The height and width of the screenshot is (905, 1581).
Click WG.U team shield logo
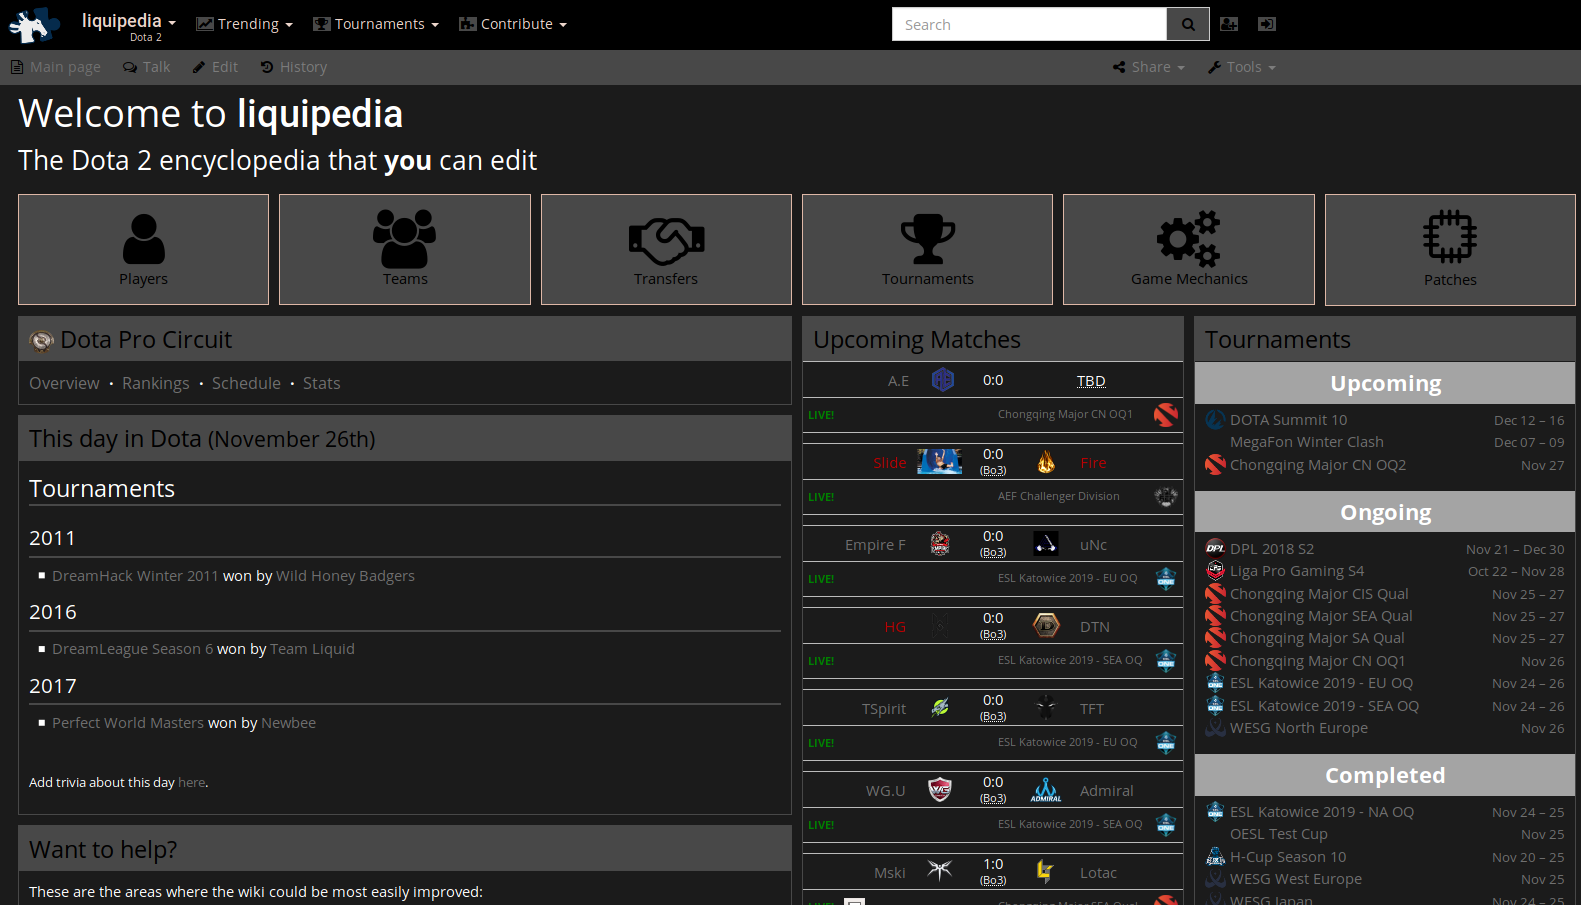click(x=940, y=790)
